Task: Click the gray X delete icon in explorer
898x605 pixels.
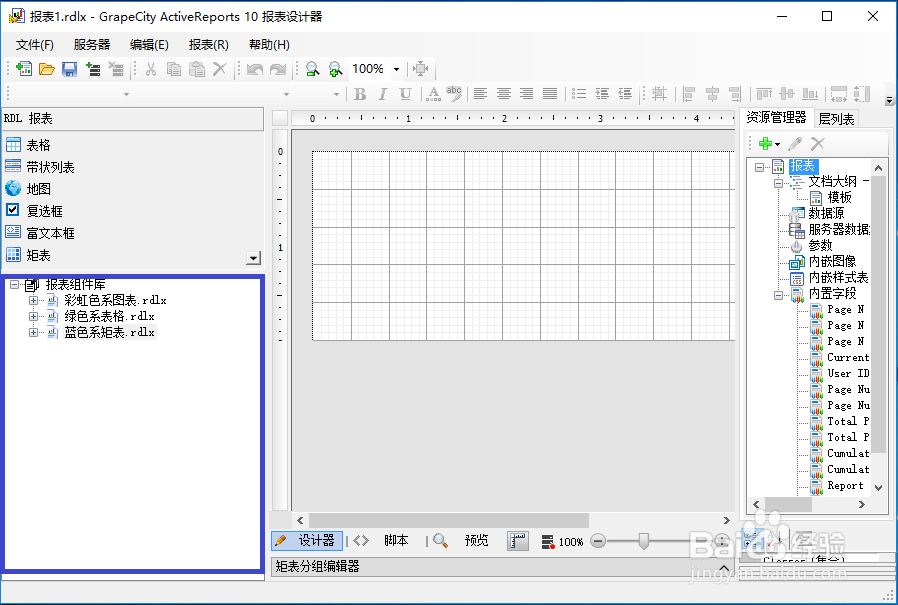Action: pyautogui.click(x=818, y=144)
